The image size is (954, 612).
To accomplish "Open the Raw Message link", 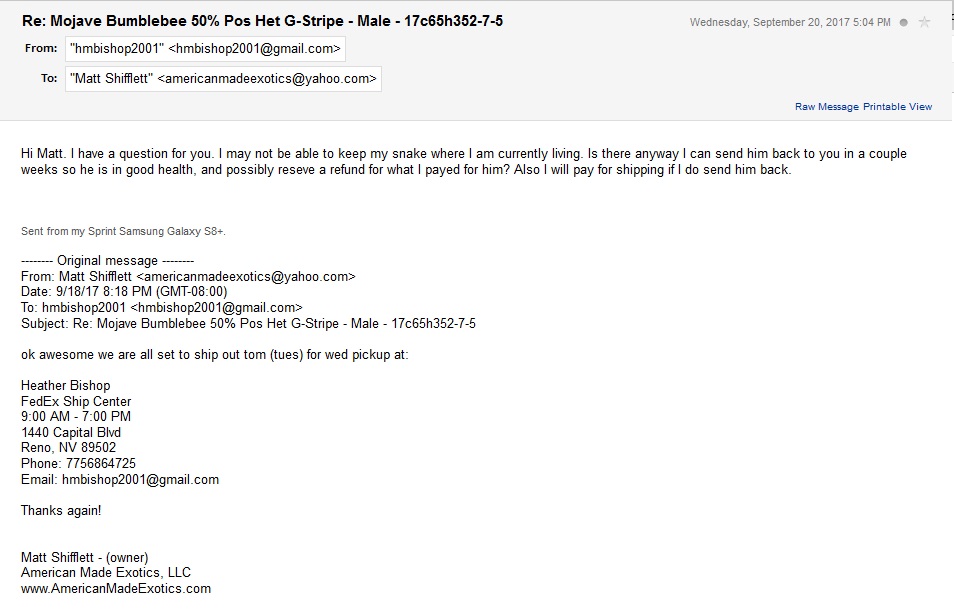I will (x=827, y=106).
